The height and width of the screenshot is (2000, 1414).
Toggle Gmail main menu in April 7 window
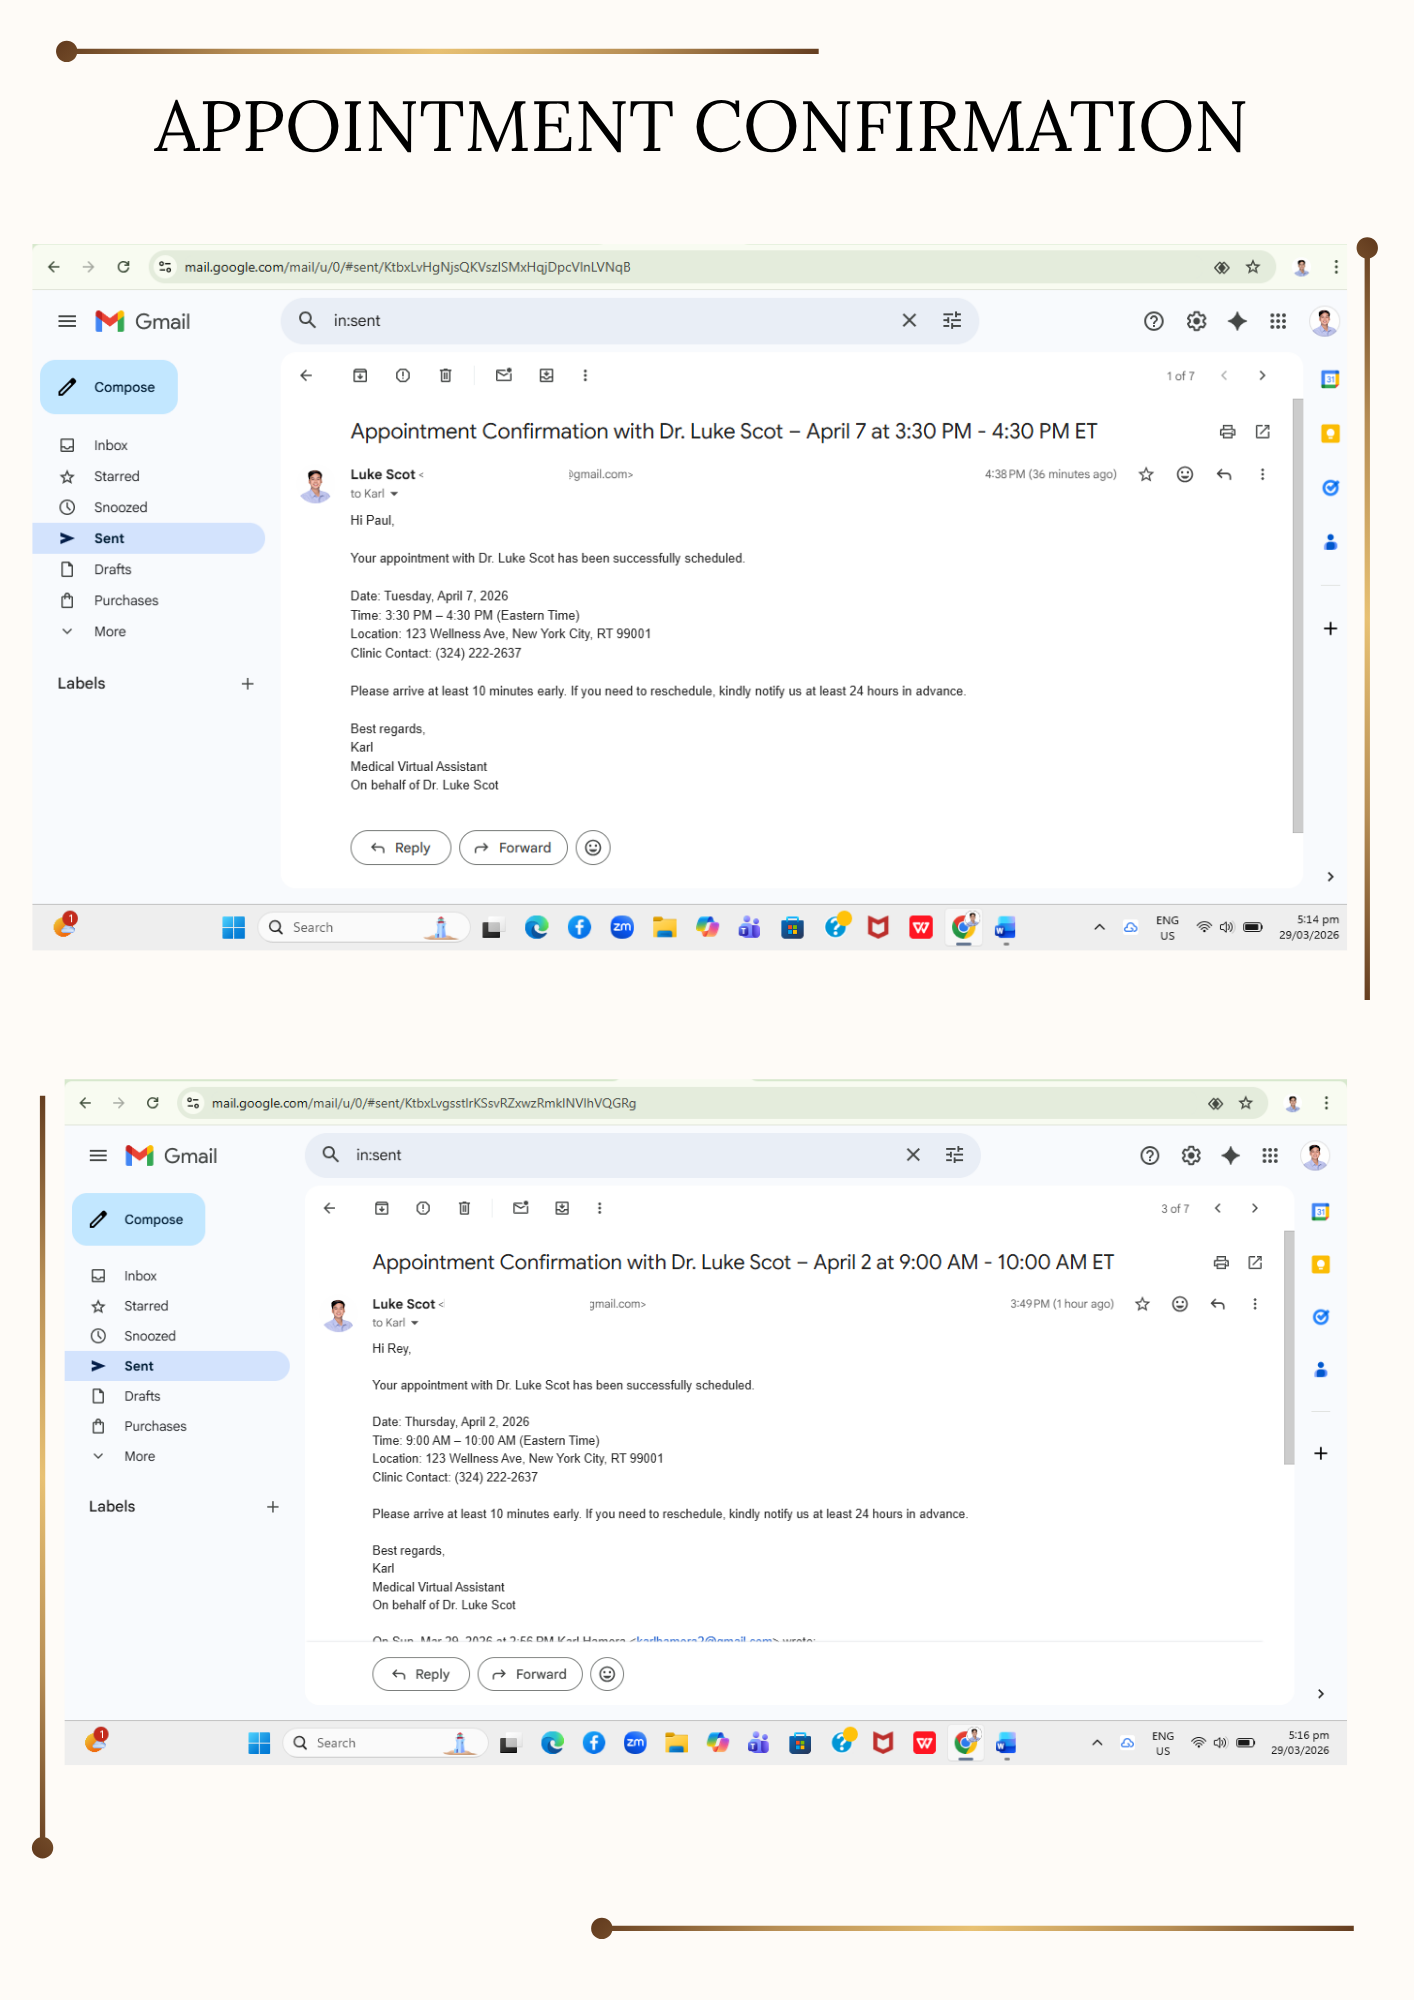point(67,321)
